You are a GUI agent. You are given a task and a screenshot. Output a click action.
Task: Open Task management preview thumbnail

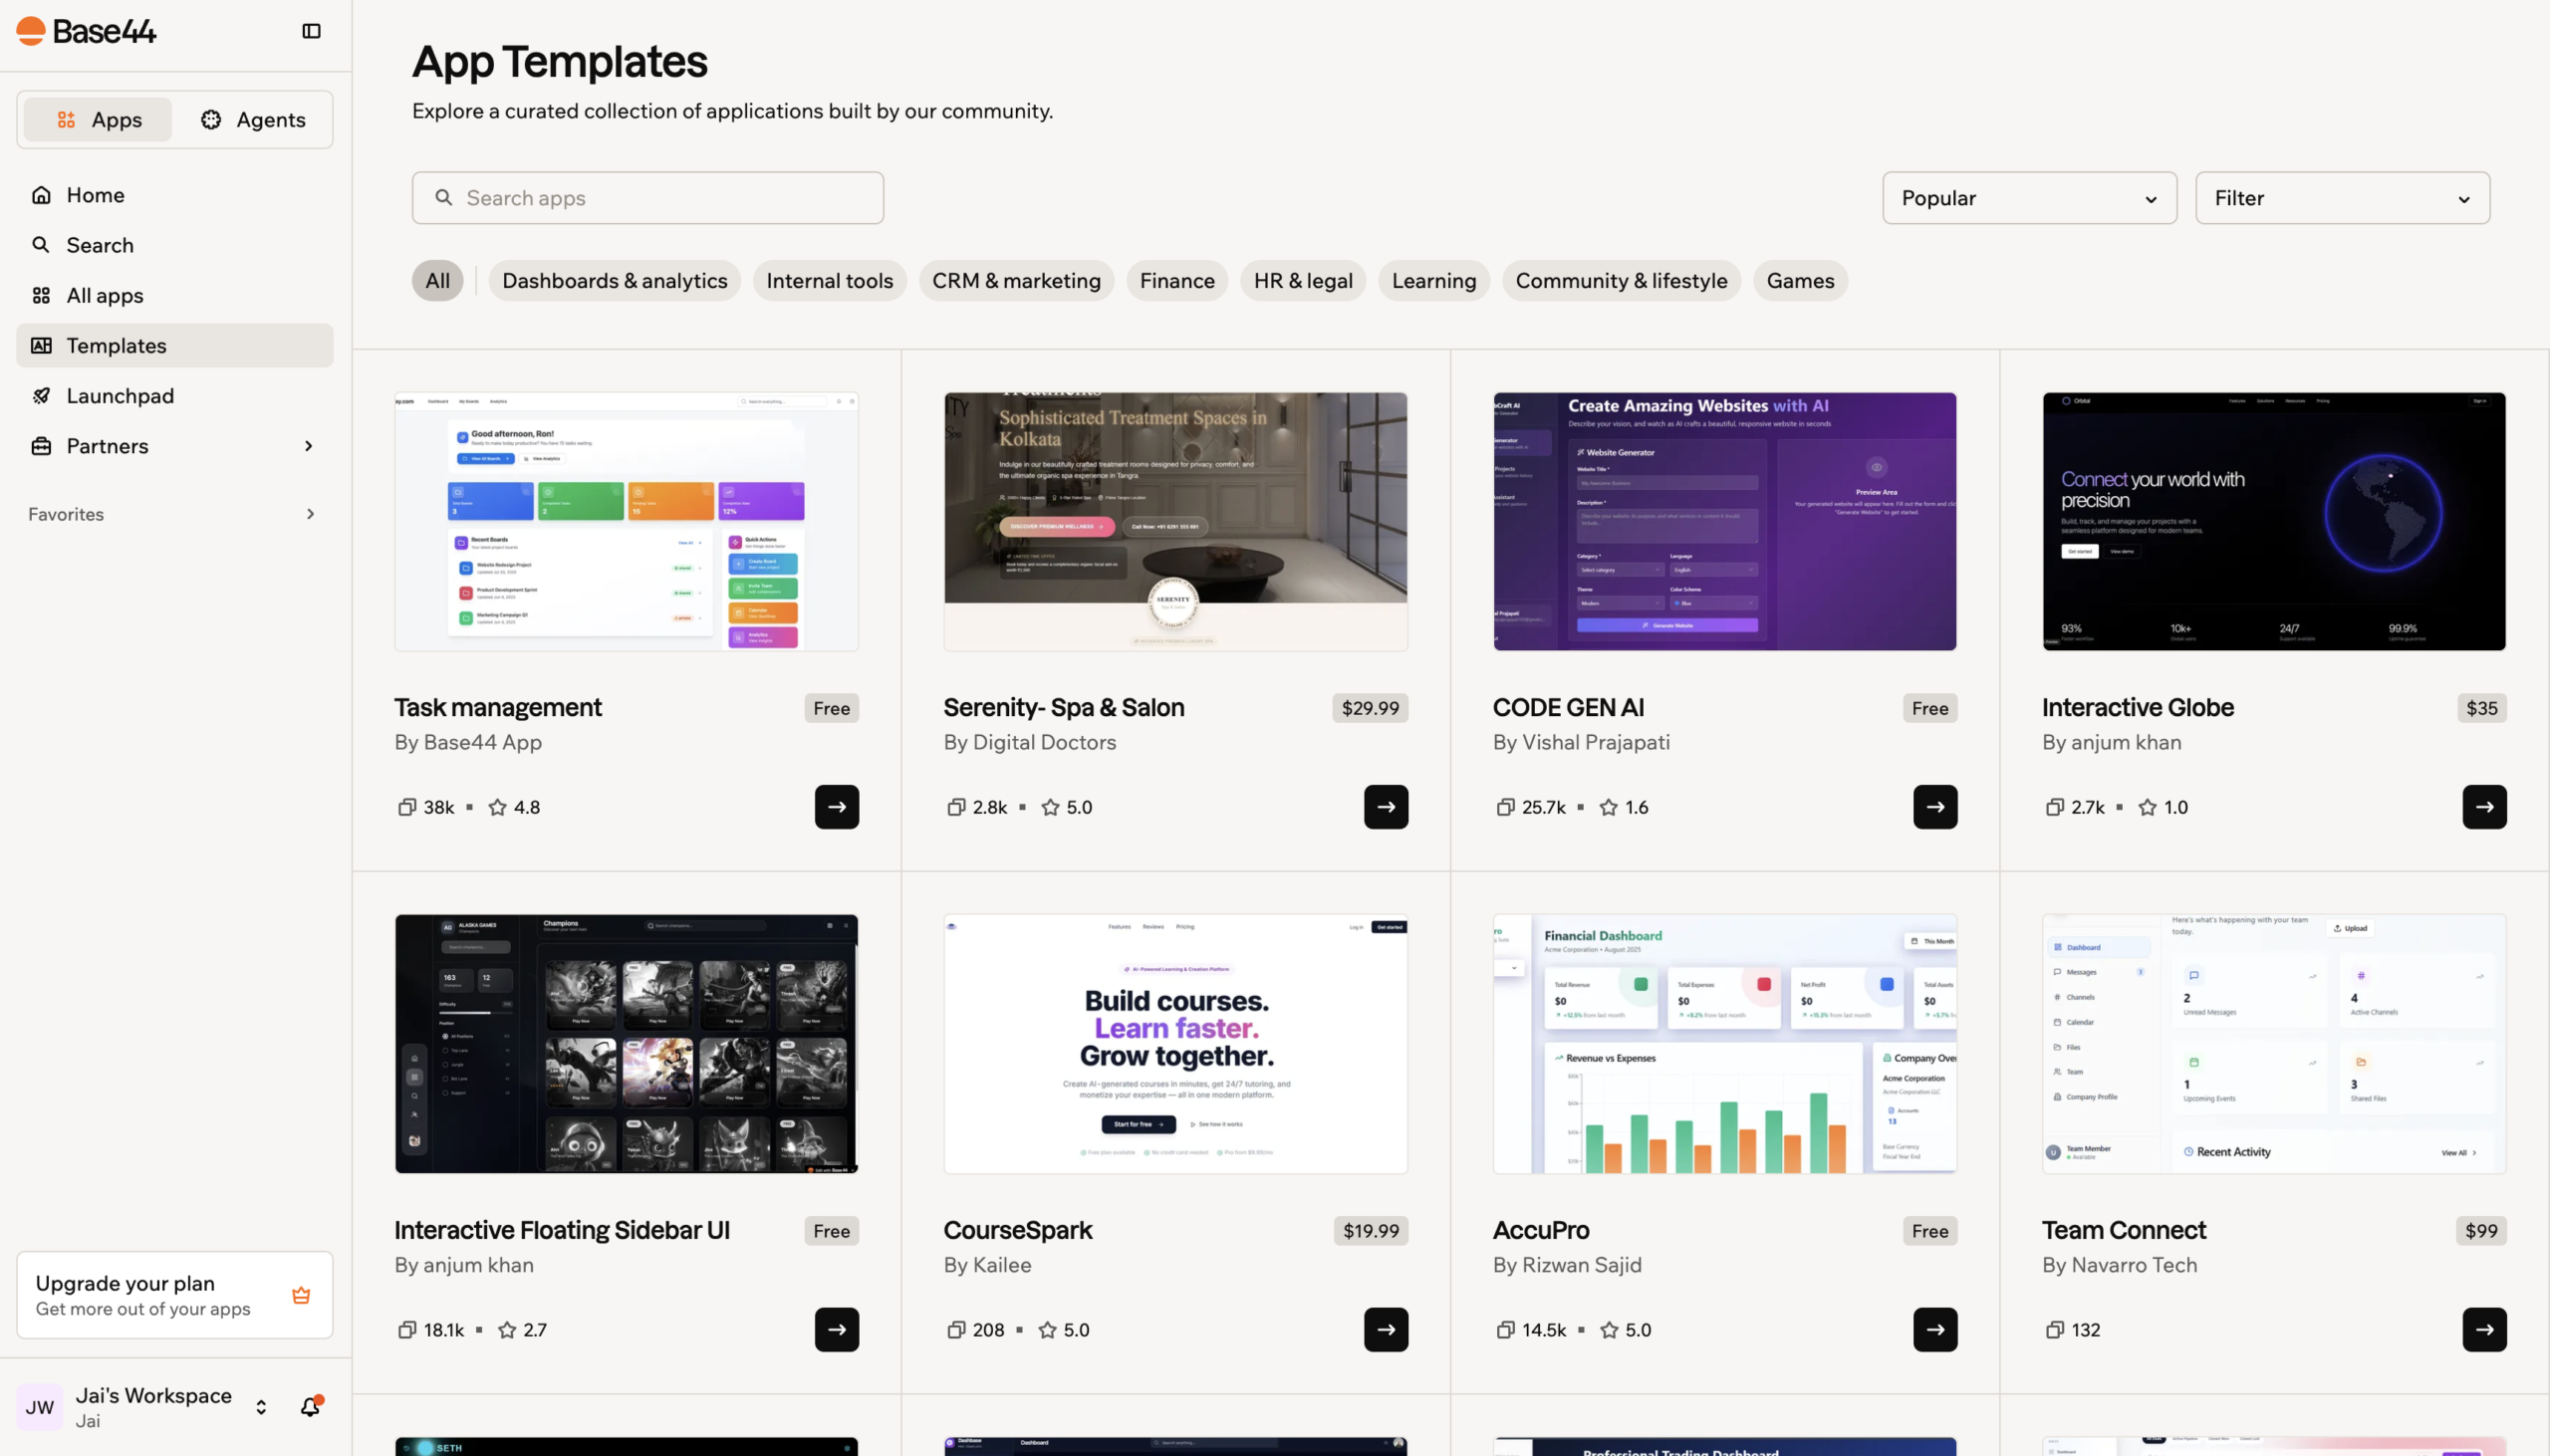(x=626, y=521)
